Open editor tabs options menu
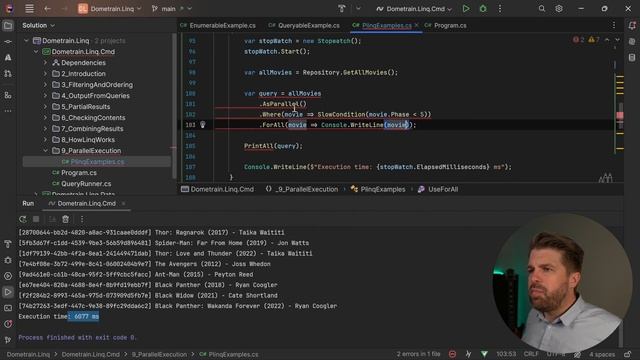The image size is (640, 360). point(613,25)
